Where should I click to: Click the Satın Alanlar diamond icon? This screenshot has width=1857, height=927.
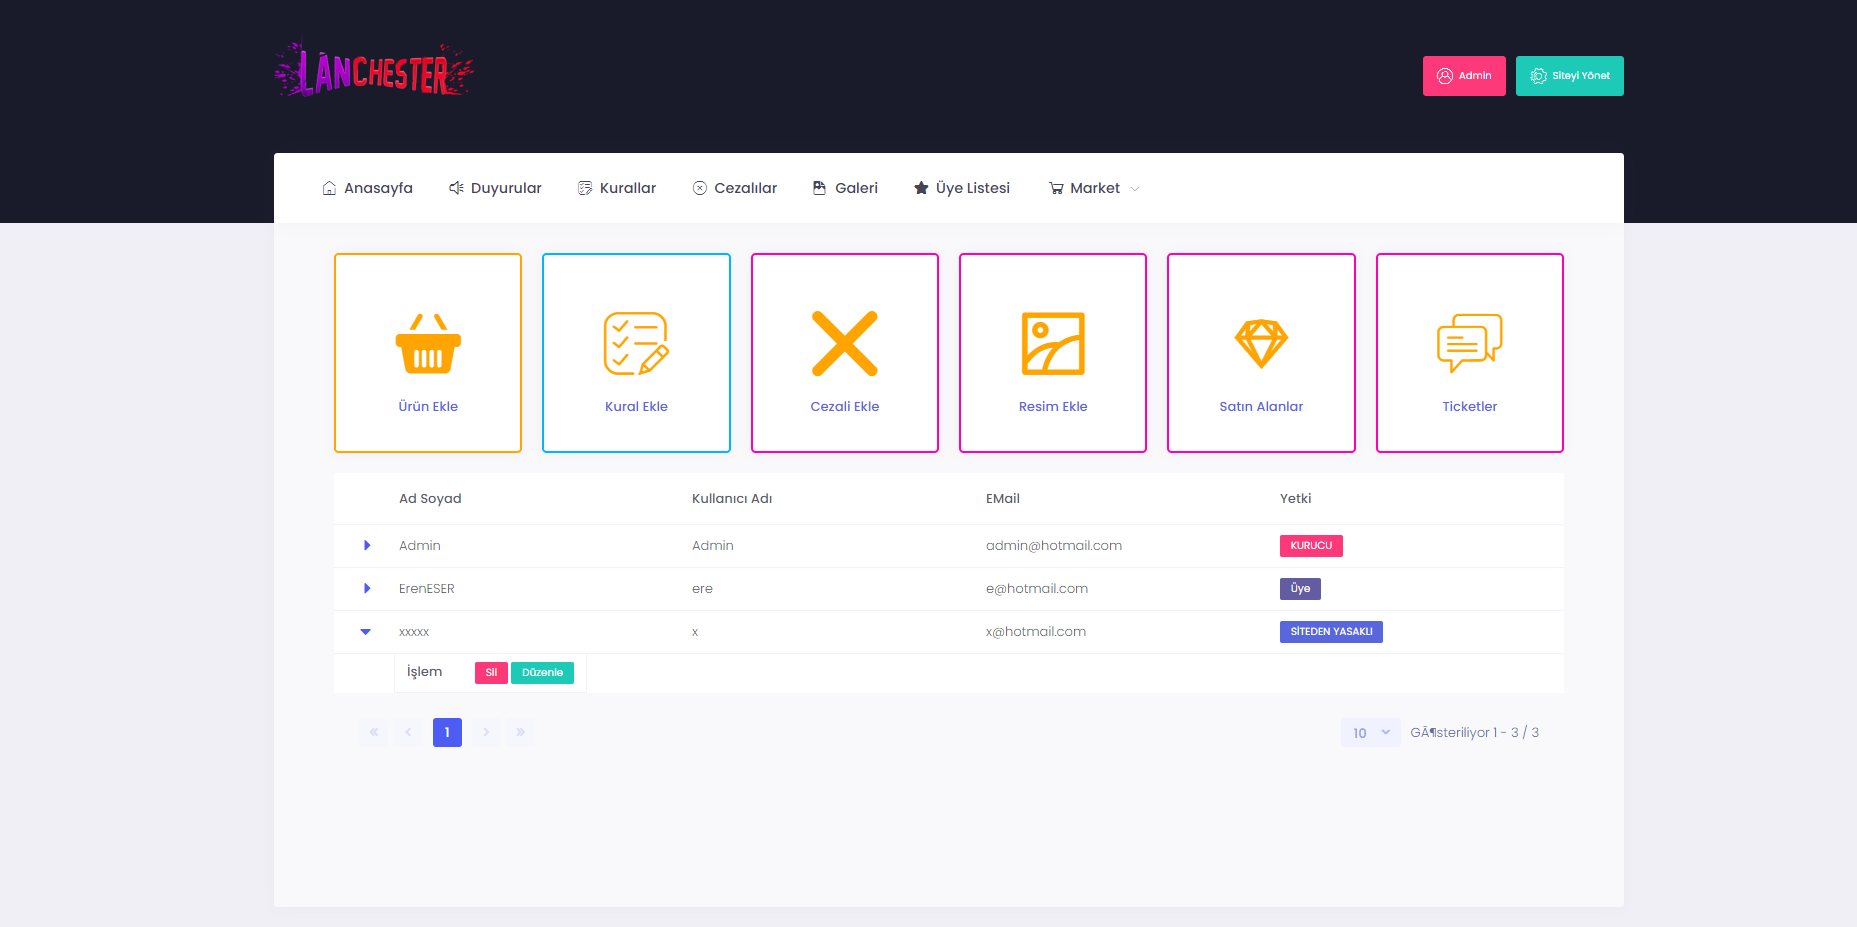pyautogui.click(x=1261, y=344)
